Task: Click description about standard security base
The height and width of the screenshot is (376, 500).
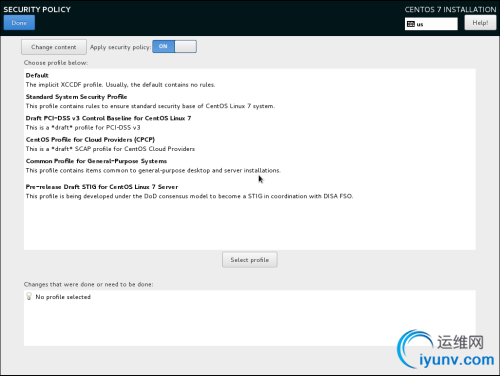Action: tap(150, 106)
